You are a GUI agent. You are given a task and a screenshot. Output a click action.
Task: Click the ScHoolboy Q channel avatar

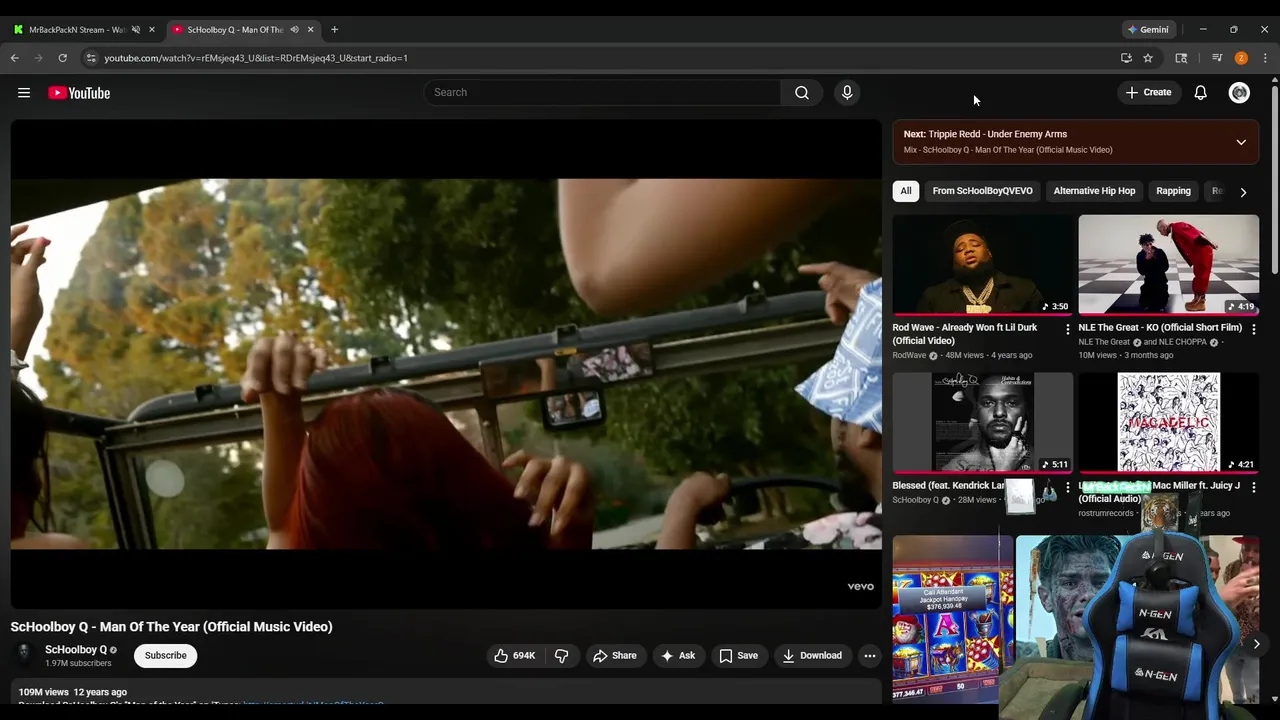click(x=23, y=655)
